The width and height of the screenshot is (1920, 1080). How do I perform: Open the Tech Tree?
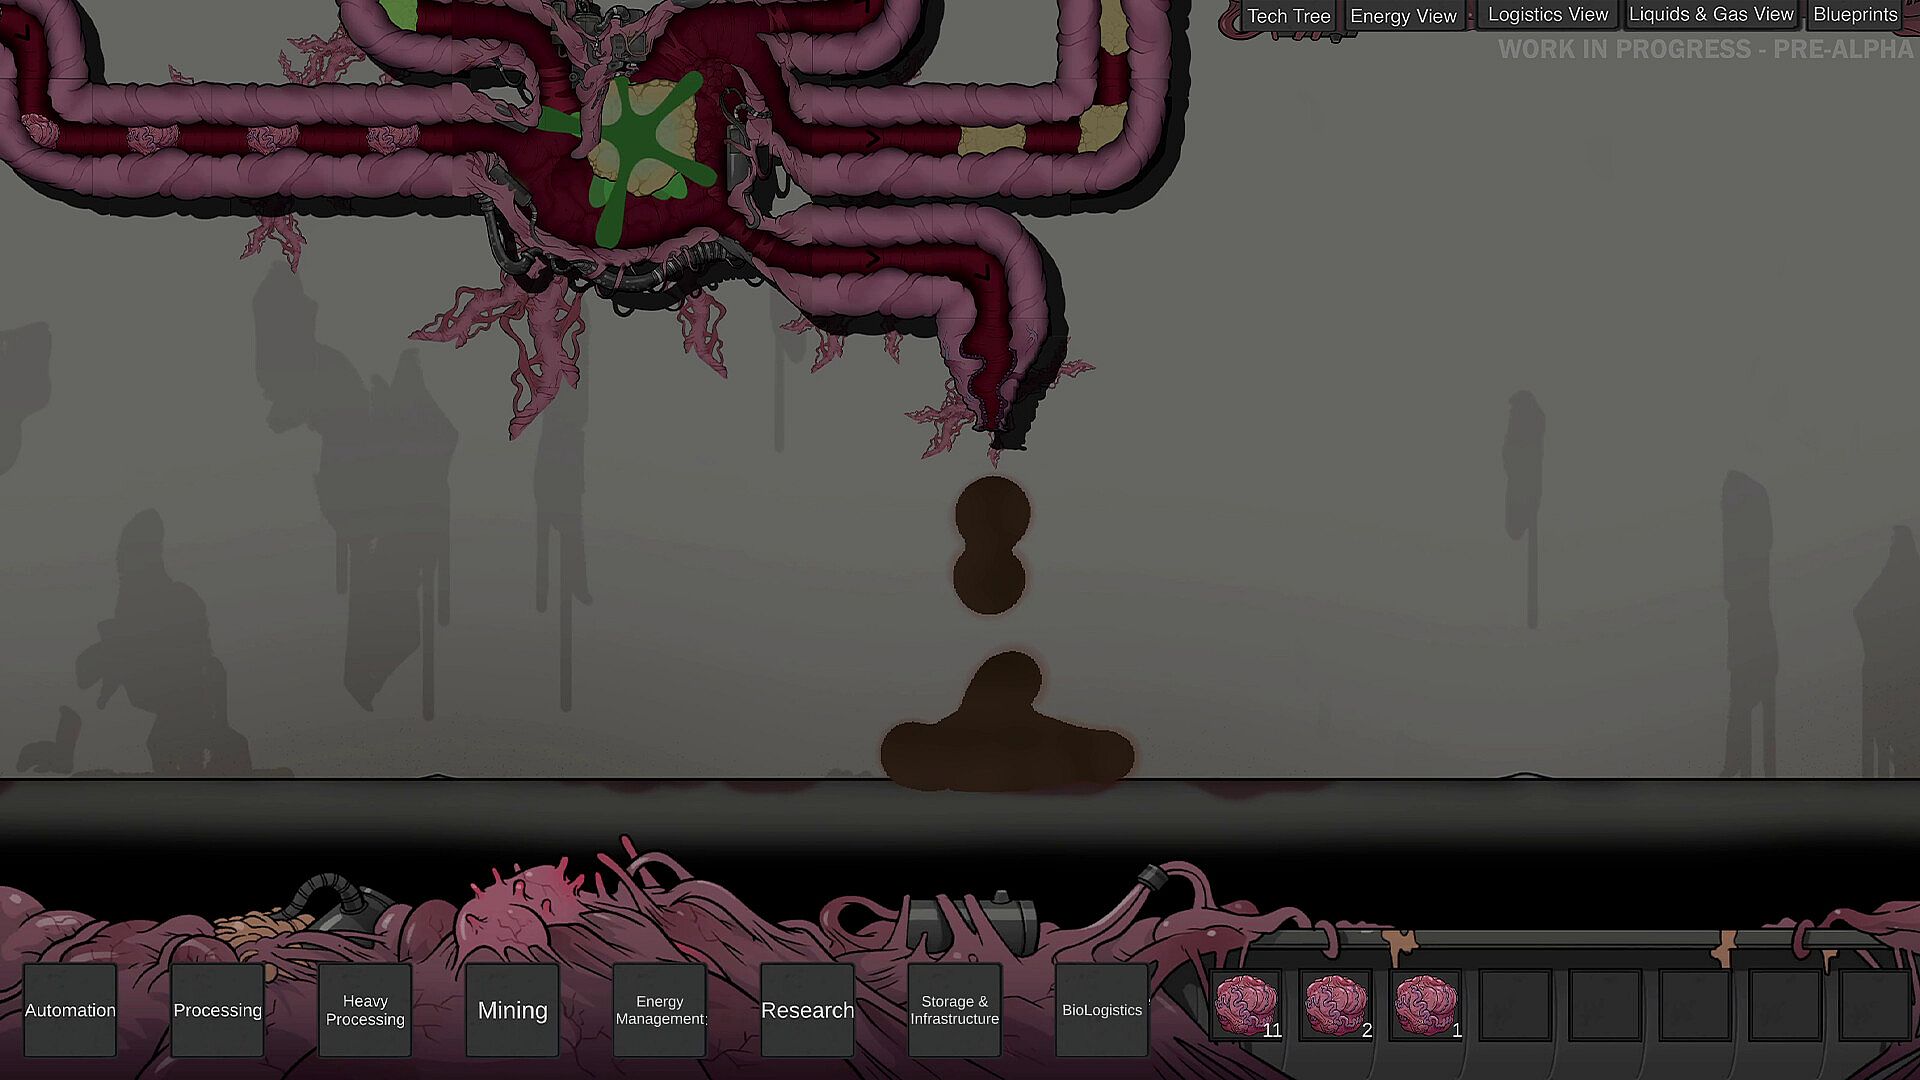(x=1288, y=16)
